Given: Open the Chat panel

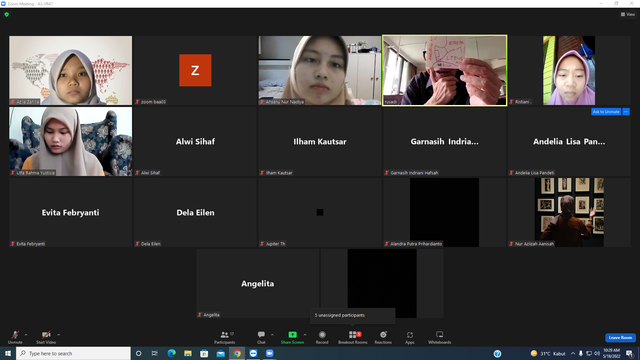Looking at the screenshot, I should [261, 337].
